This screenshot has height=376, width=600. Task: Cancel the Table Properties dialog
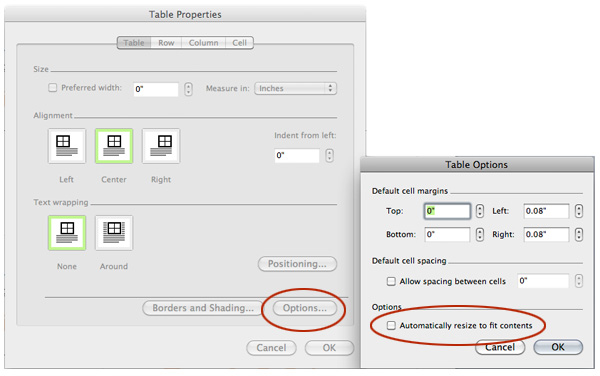click(271, 348)
